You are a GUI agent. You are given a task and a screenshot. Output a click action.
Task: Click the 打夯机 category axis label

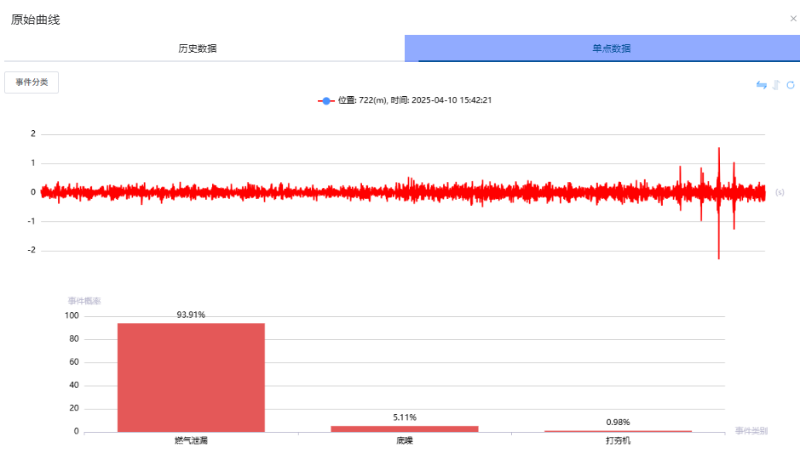click(x=618, y=440)
